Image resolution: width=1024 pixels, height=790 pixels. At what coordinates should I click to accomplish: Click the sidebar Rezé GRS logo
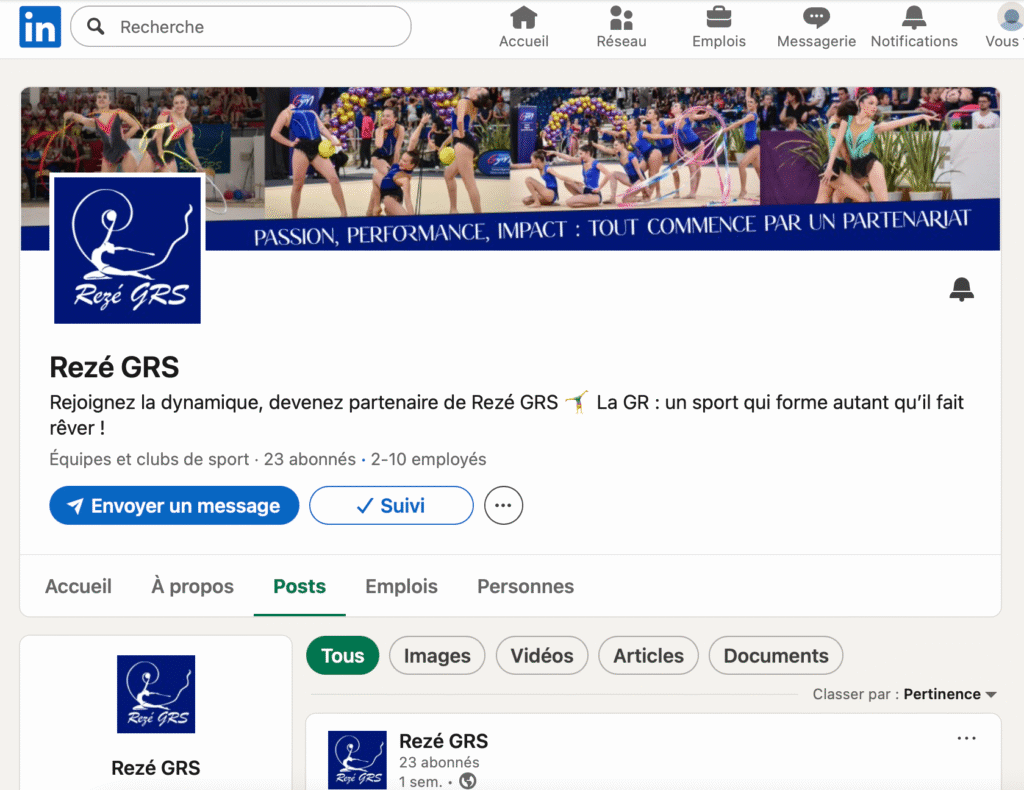[156, 694]
